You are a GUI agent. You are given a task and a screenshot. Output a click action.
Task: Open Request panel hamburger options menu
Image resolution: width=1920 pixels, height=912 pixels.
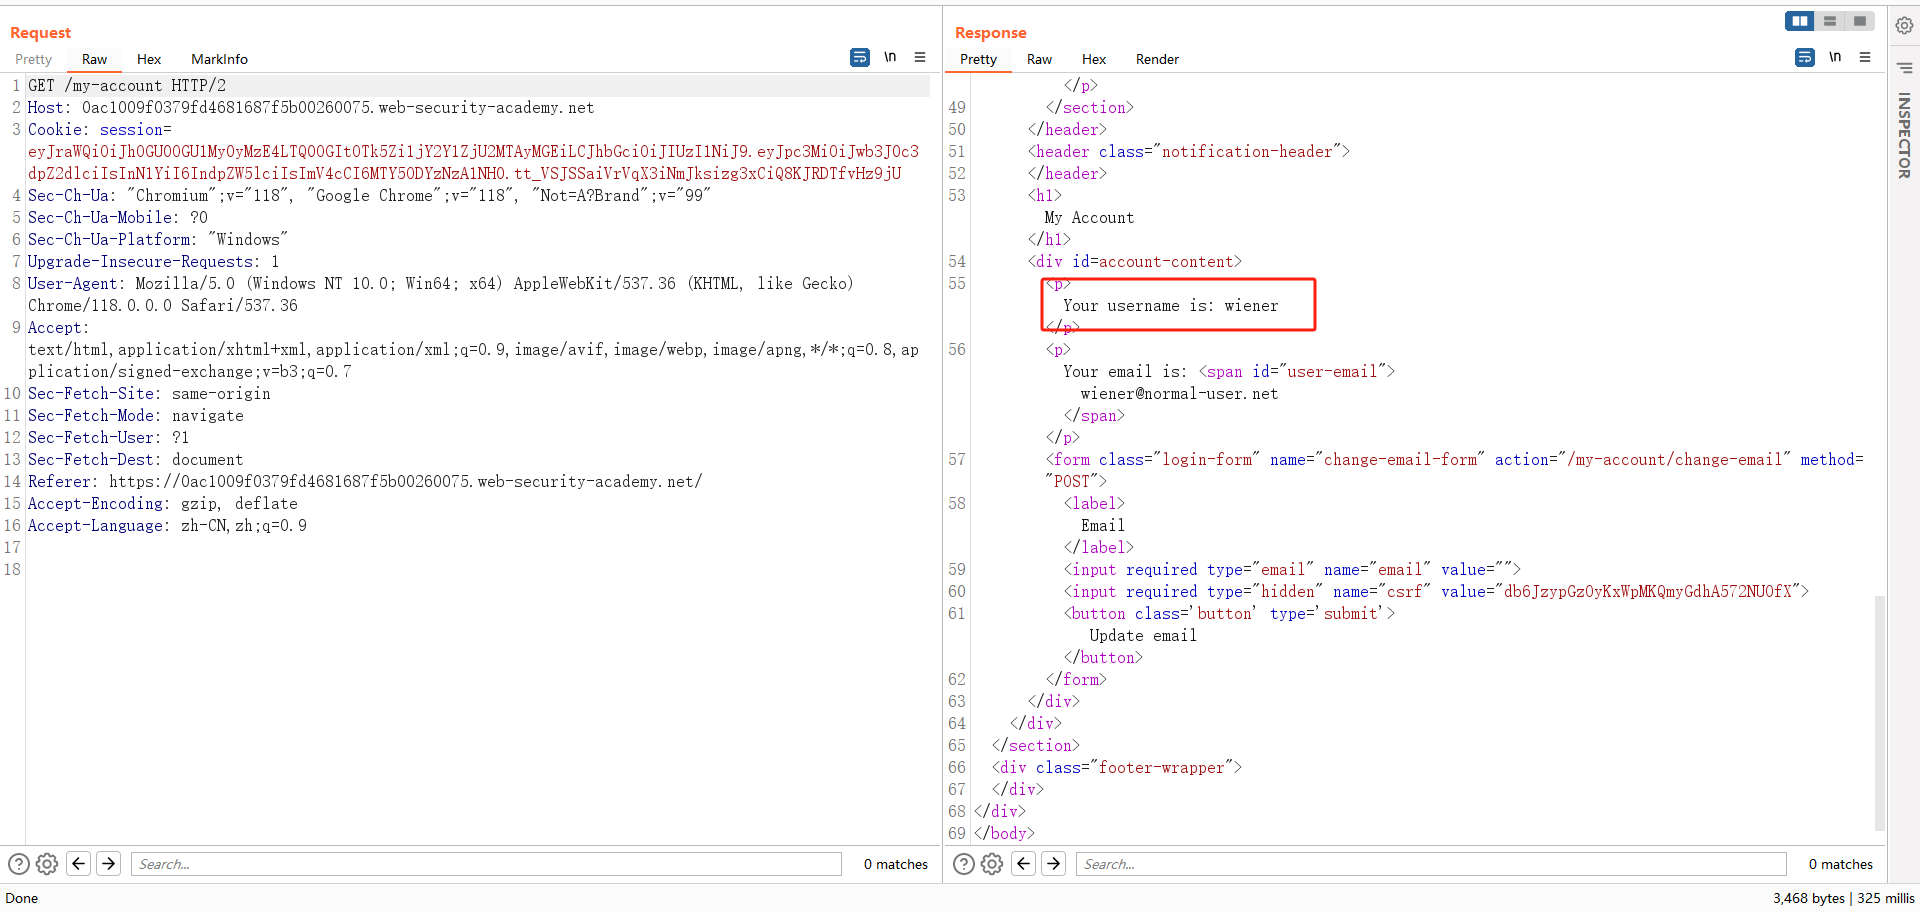click(920, 57)
